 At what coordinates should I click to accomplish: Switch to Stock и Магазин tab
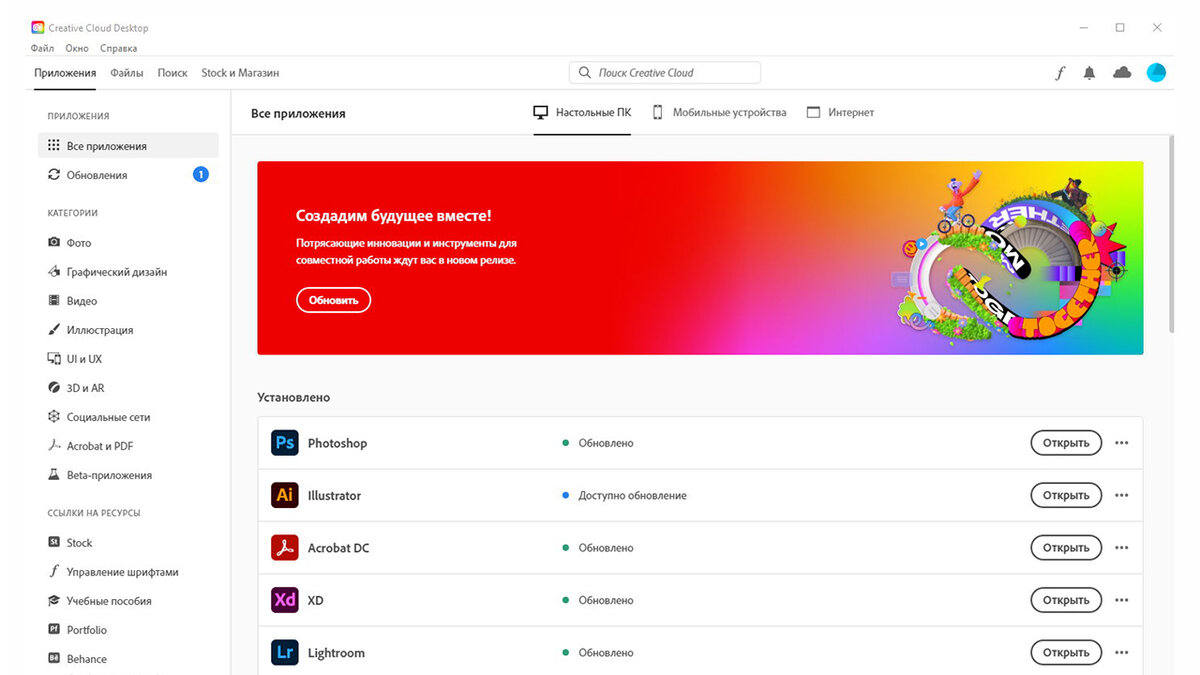coord(240,73)
